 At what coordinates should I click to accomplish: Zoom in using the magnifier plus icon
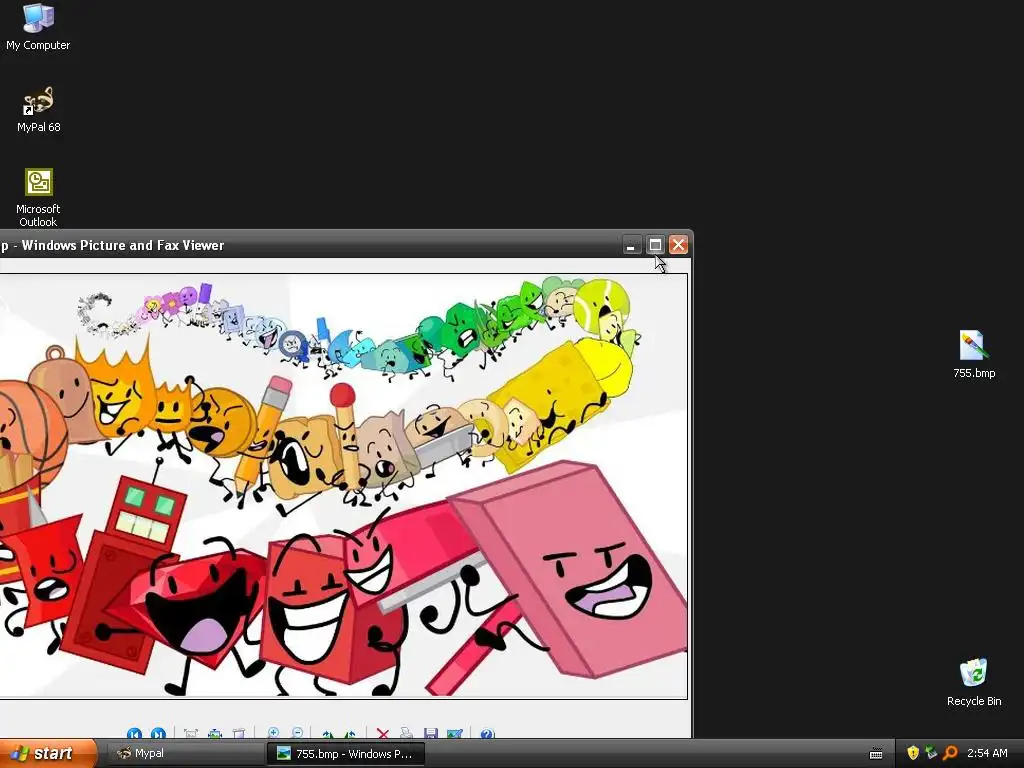point(274,733)
